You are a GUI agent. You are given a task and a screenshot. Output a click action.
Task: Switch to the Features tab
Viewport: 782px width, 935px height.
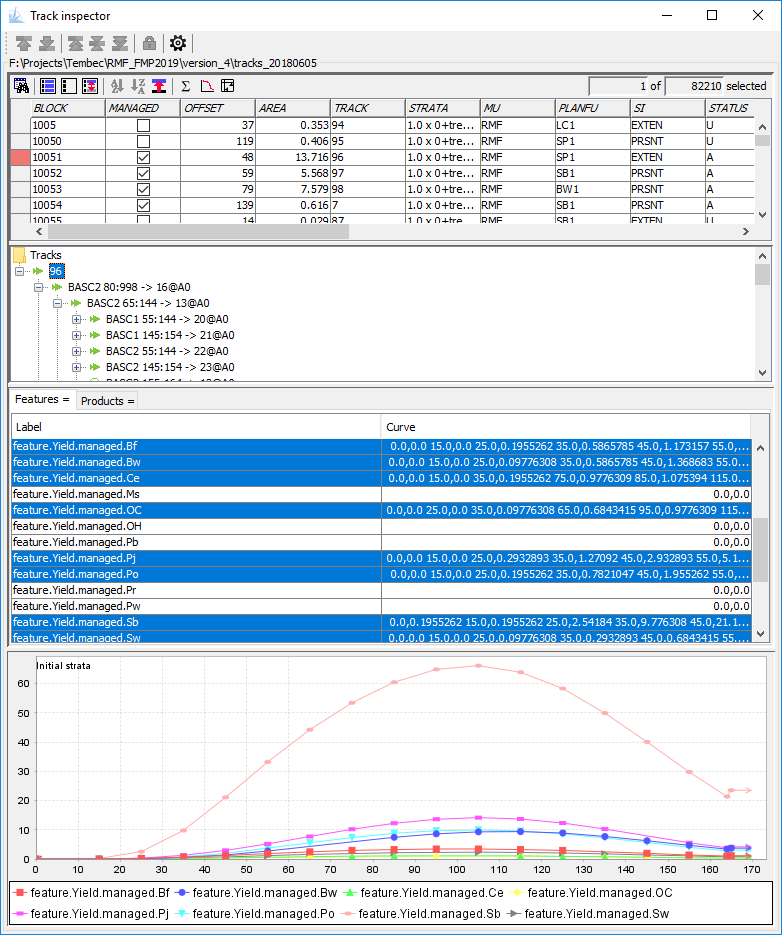[41, 400]
